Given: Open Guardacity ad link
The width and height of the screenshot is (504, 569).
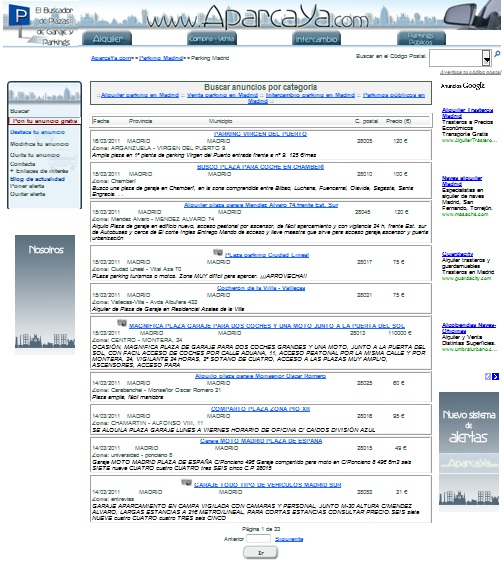Looking at the screenshot, I should pyautogui.click(x=457, y=254).
